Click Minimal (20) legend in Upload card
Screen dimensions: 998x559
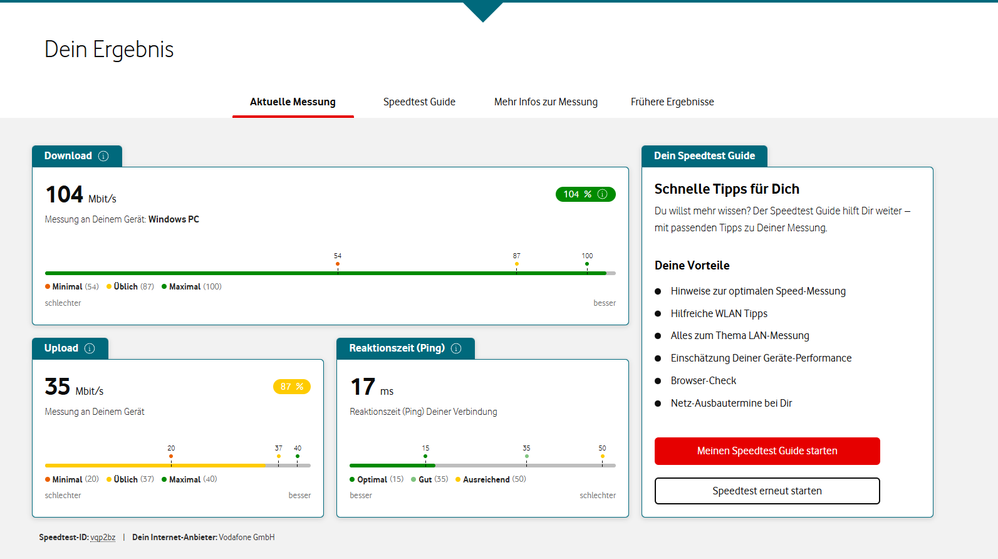pyautogui.click(x=72, y=479)
